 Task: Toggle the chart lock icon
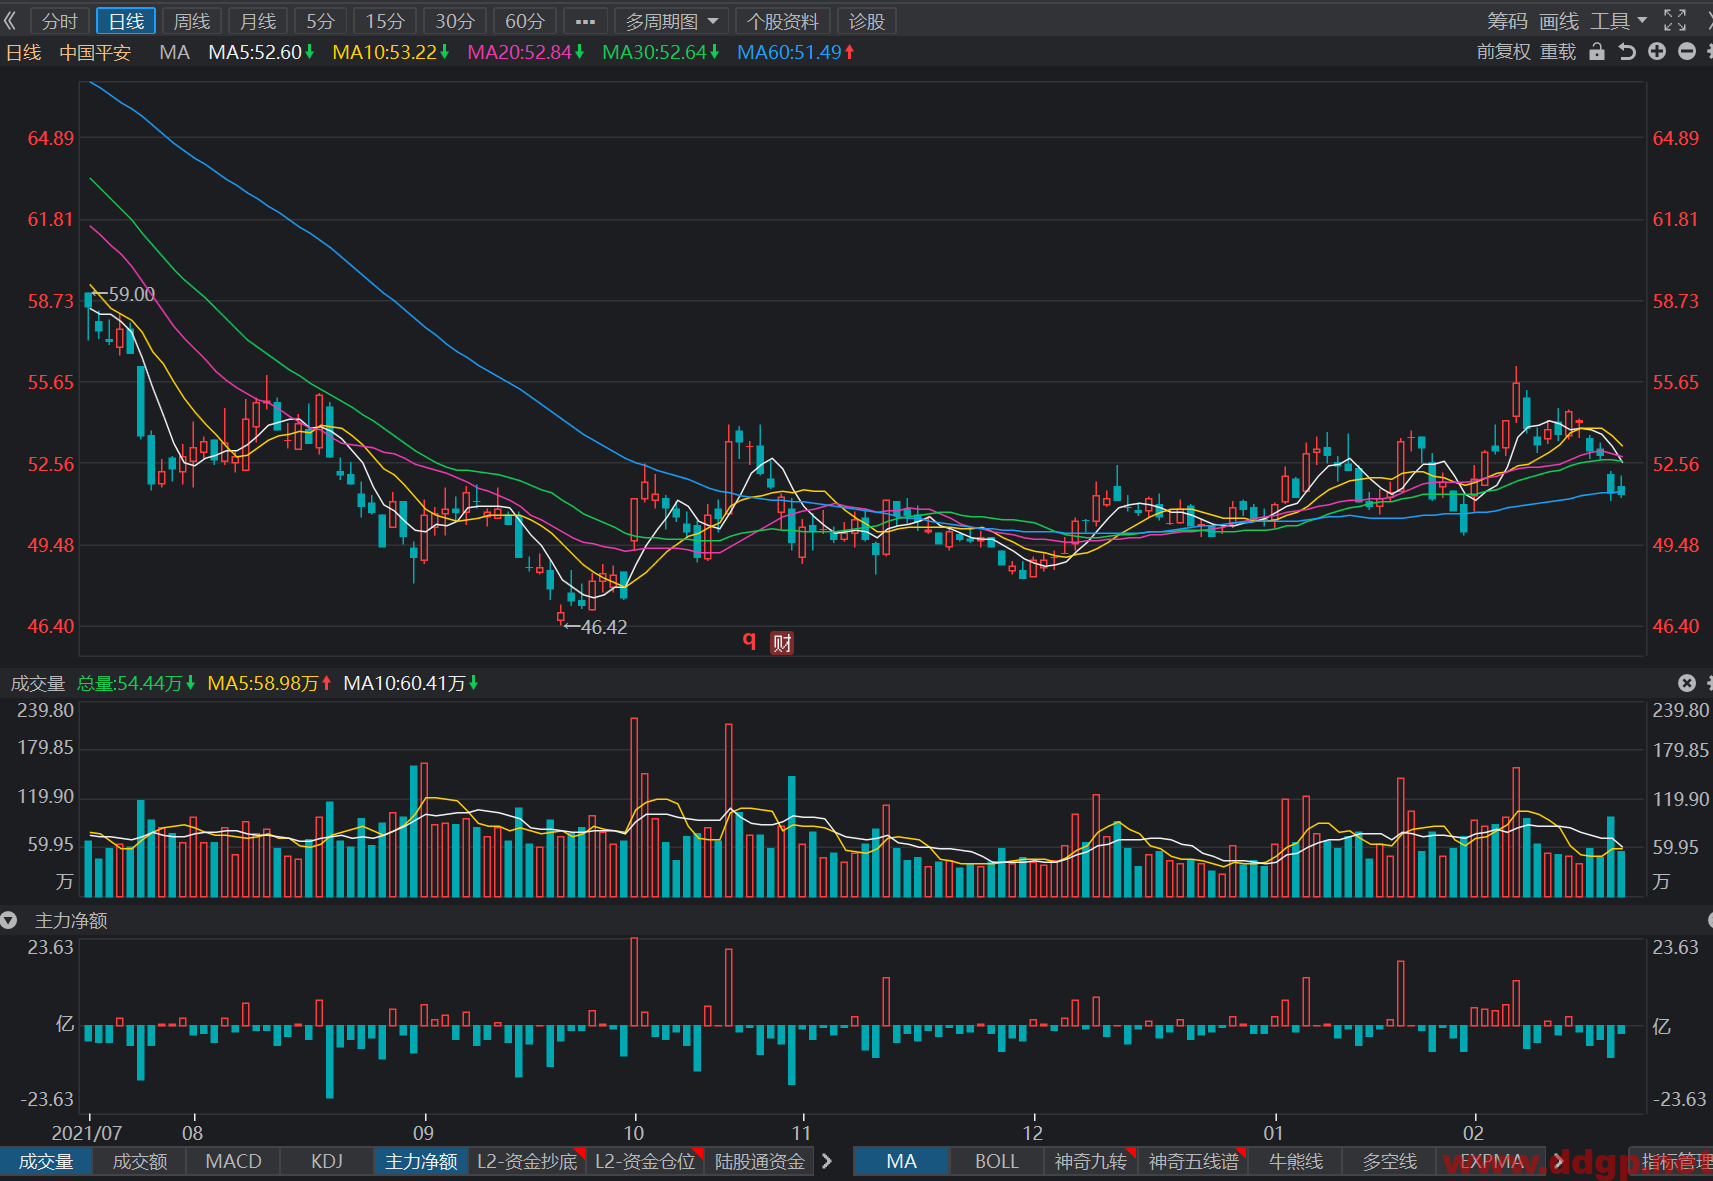point(1597,52)
